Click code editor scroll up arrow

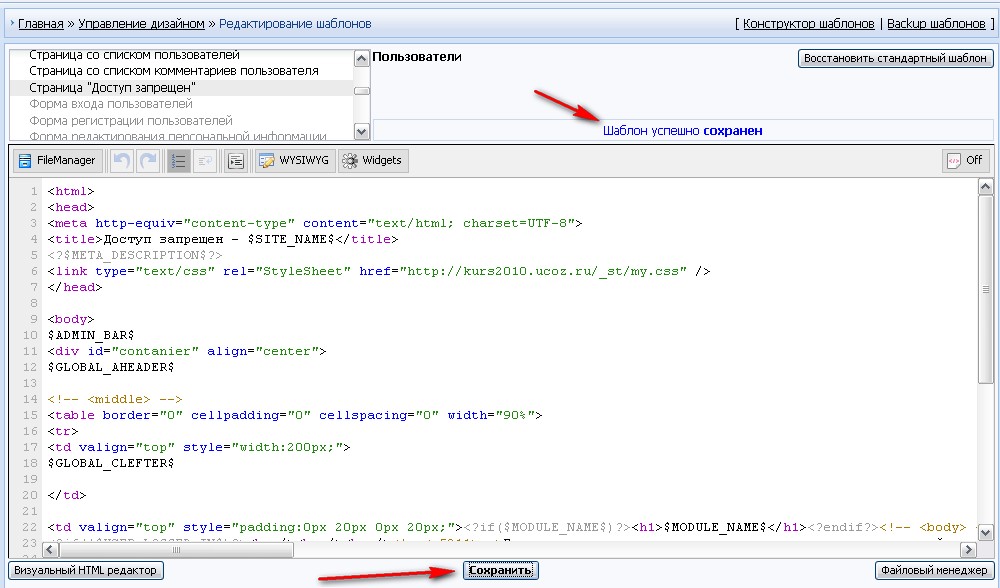click(x=985, y=187)
